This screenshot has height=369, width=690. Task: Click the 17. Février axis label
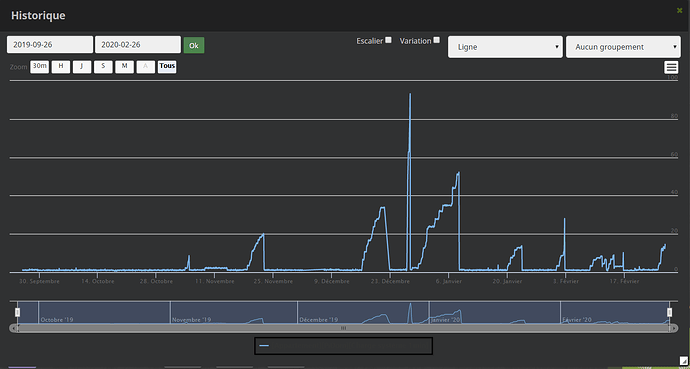point(624,281)
